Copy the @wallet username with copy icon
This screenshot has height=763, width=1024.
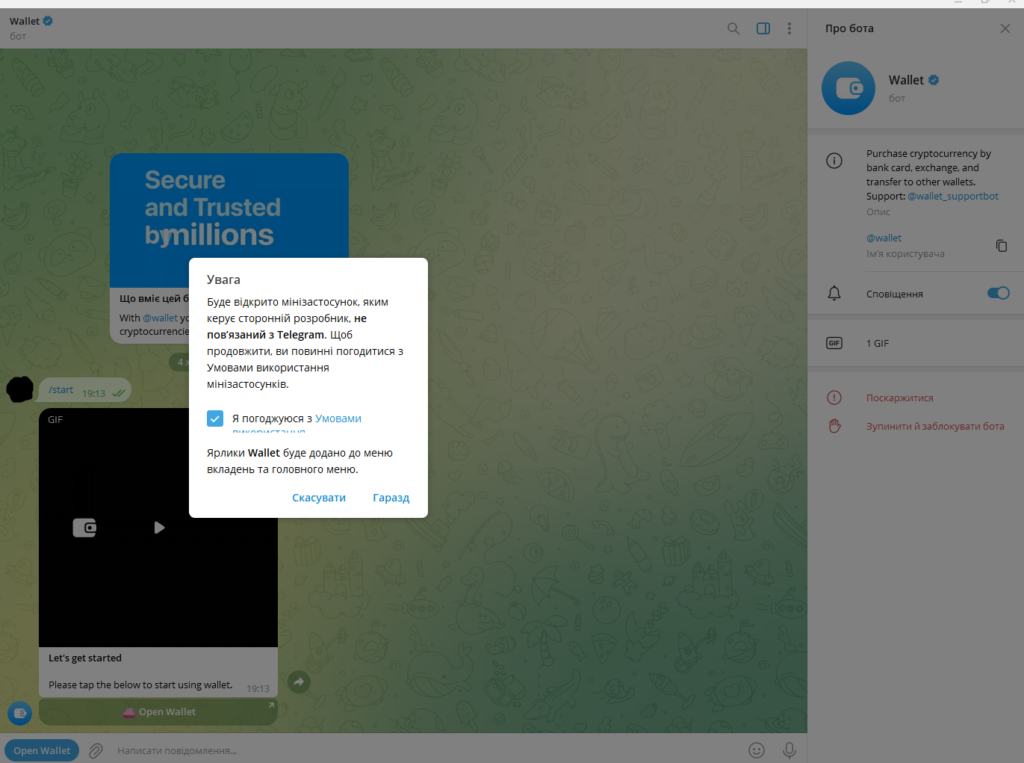[1000, 245]
